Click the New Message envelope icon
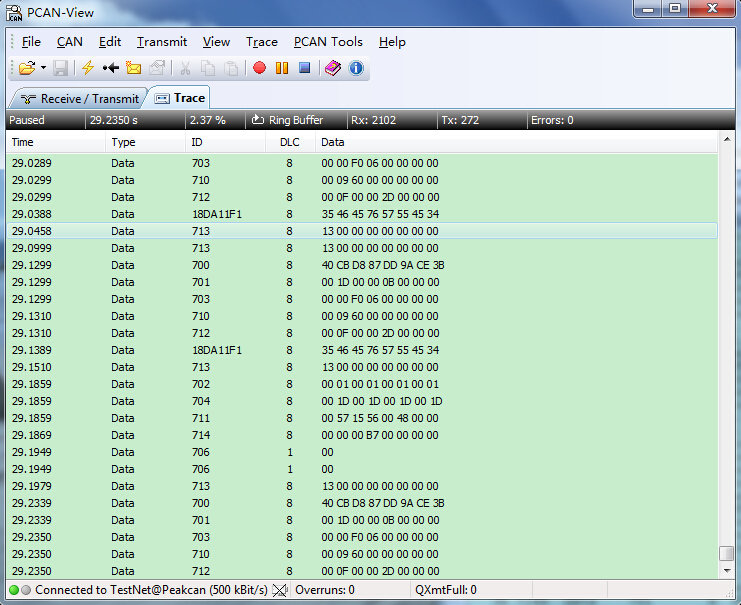 [x=134, y=68]
